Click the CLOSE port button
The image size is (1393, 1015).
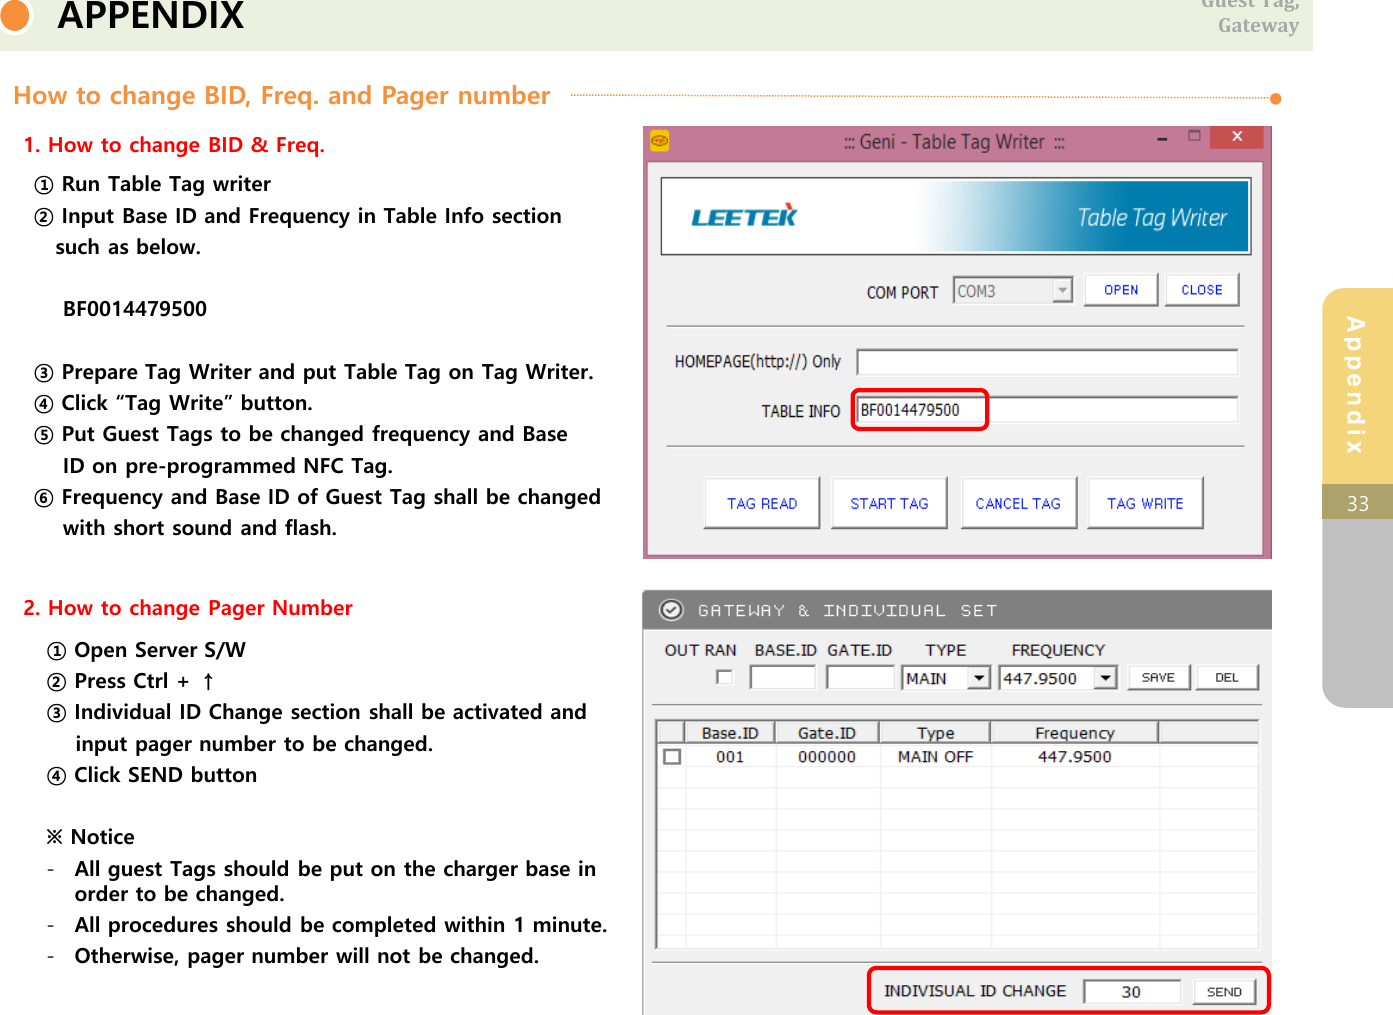click(x=1201, y=290)
